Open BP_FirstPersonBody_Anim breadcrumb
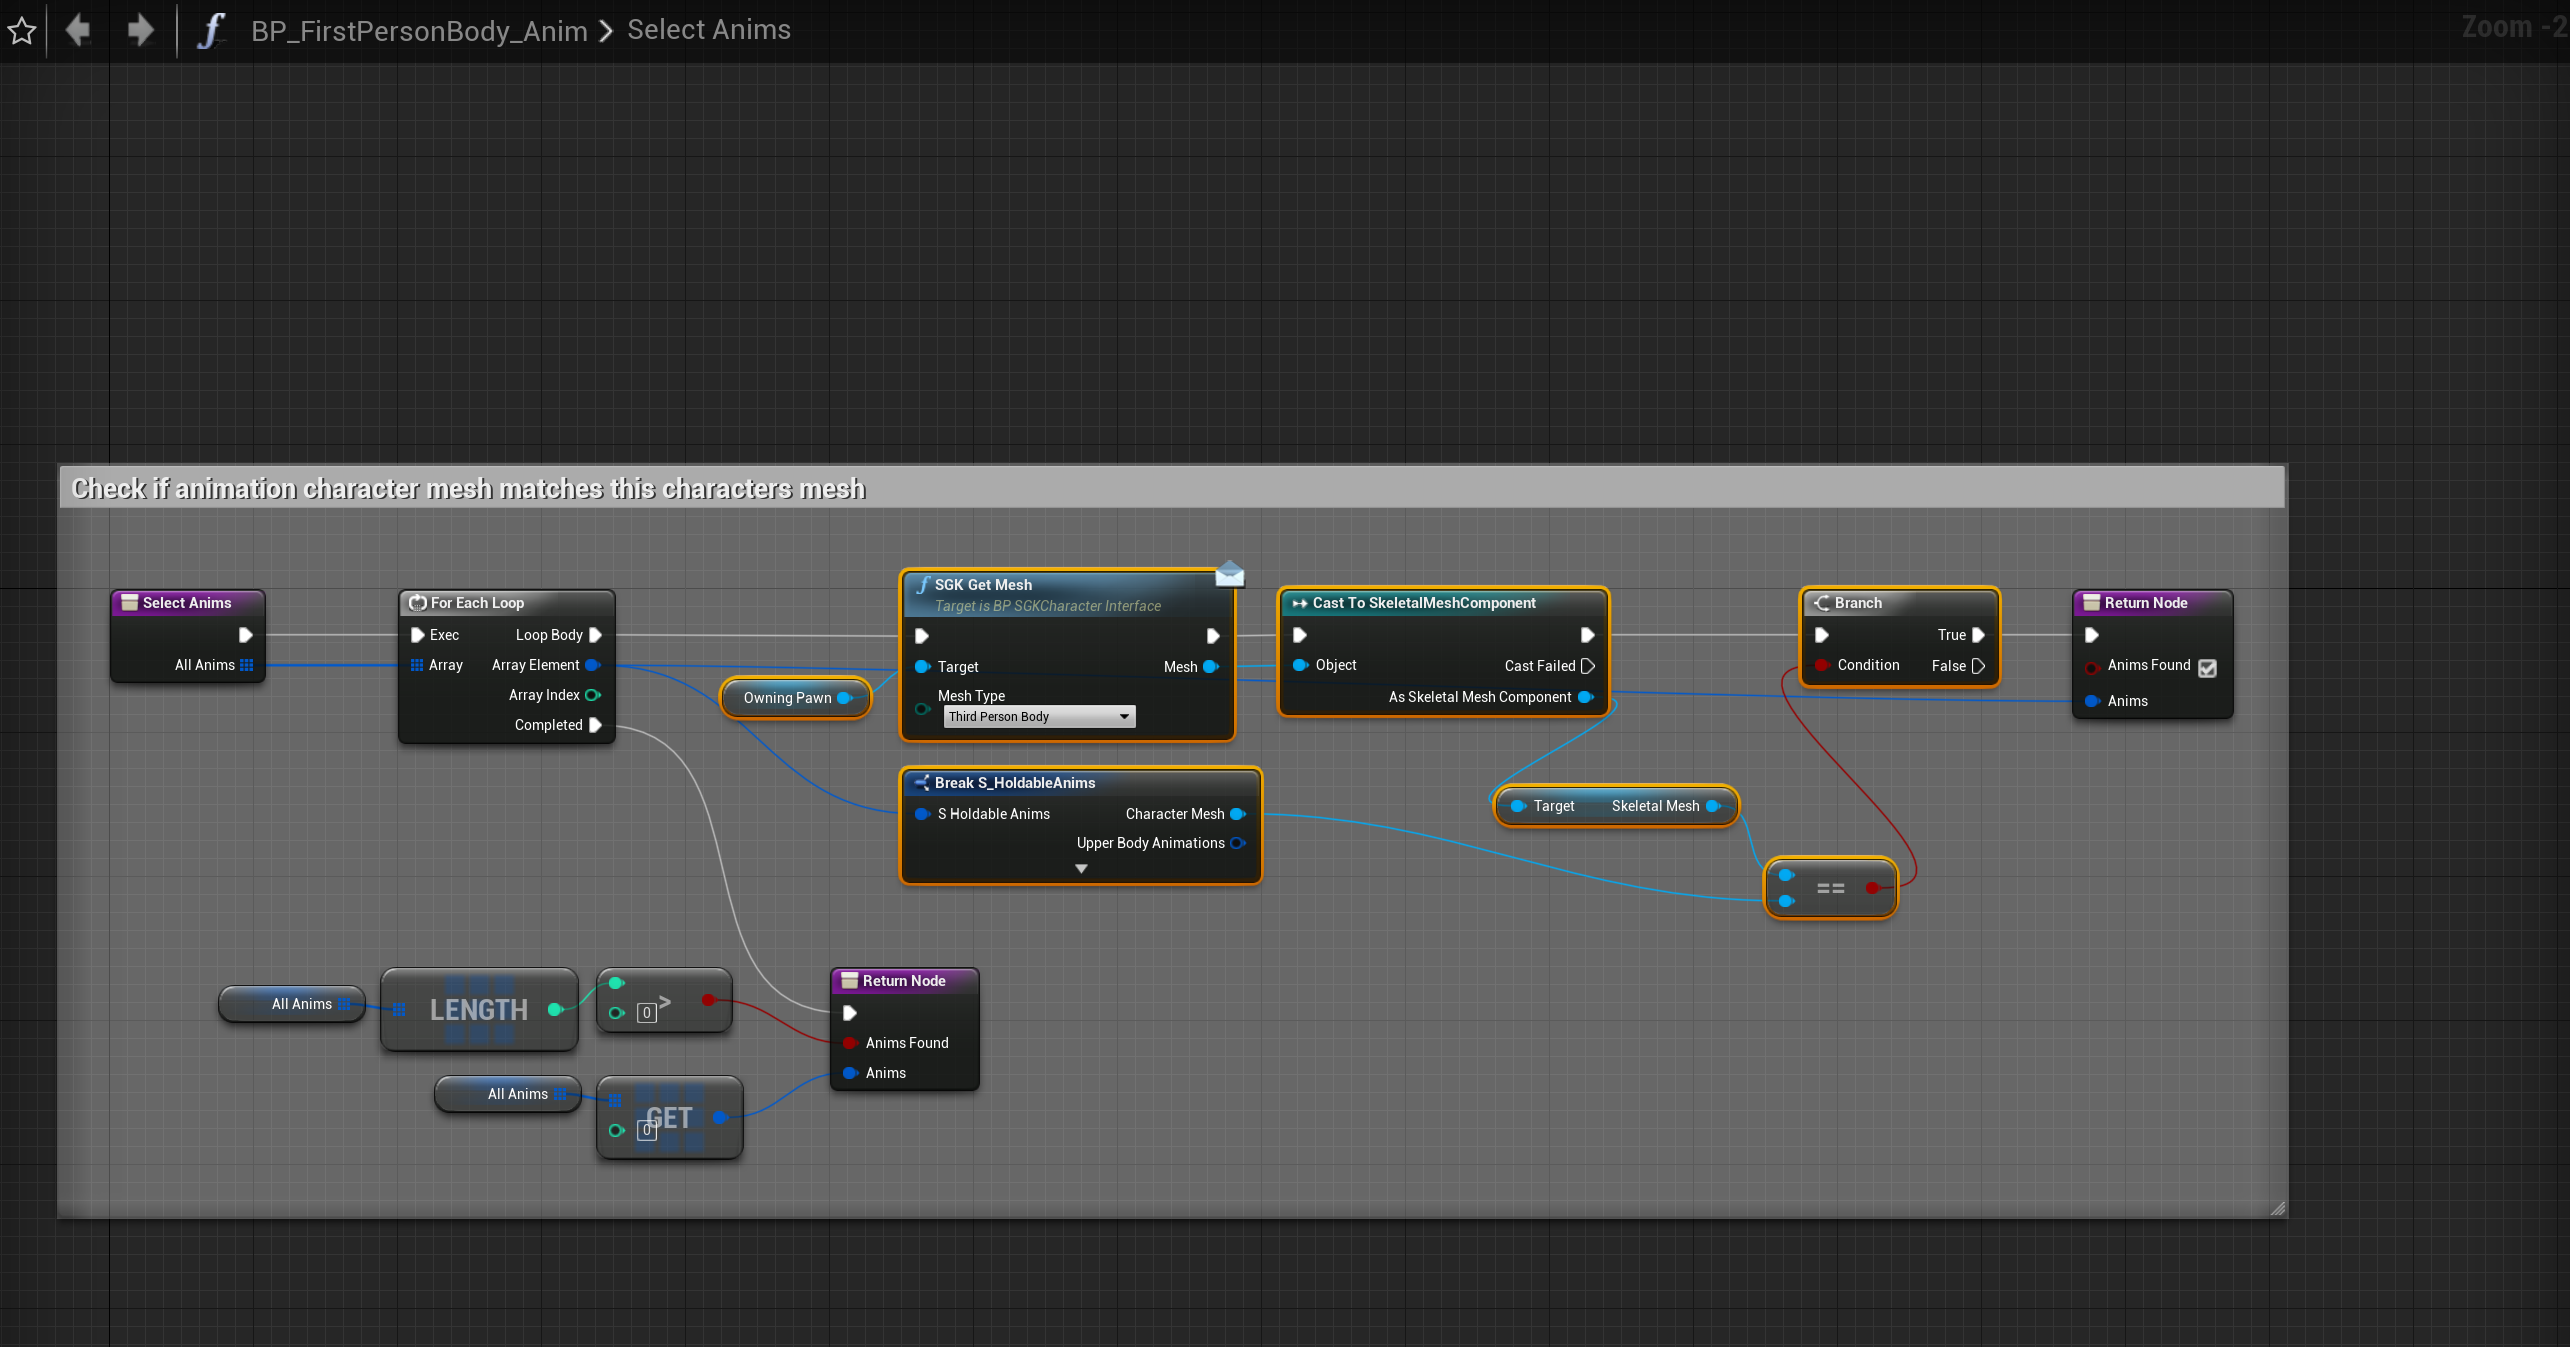This screenshot has width=2570, height=1347. [419, 31]
